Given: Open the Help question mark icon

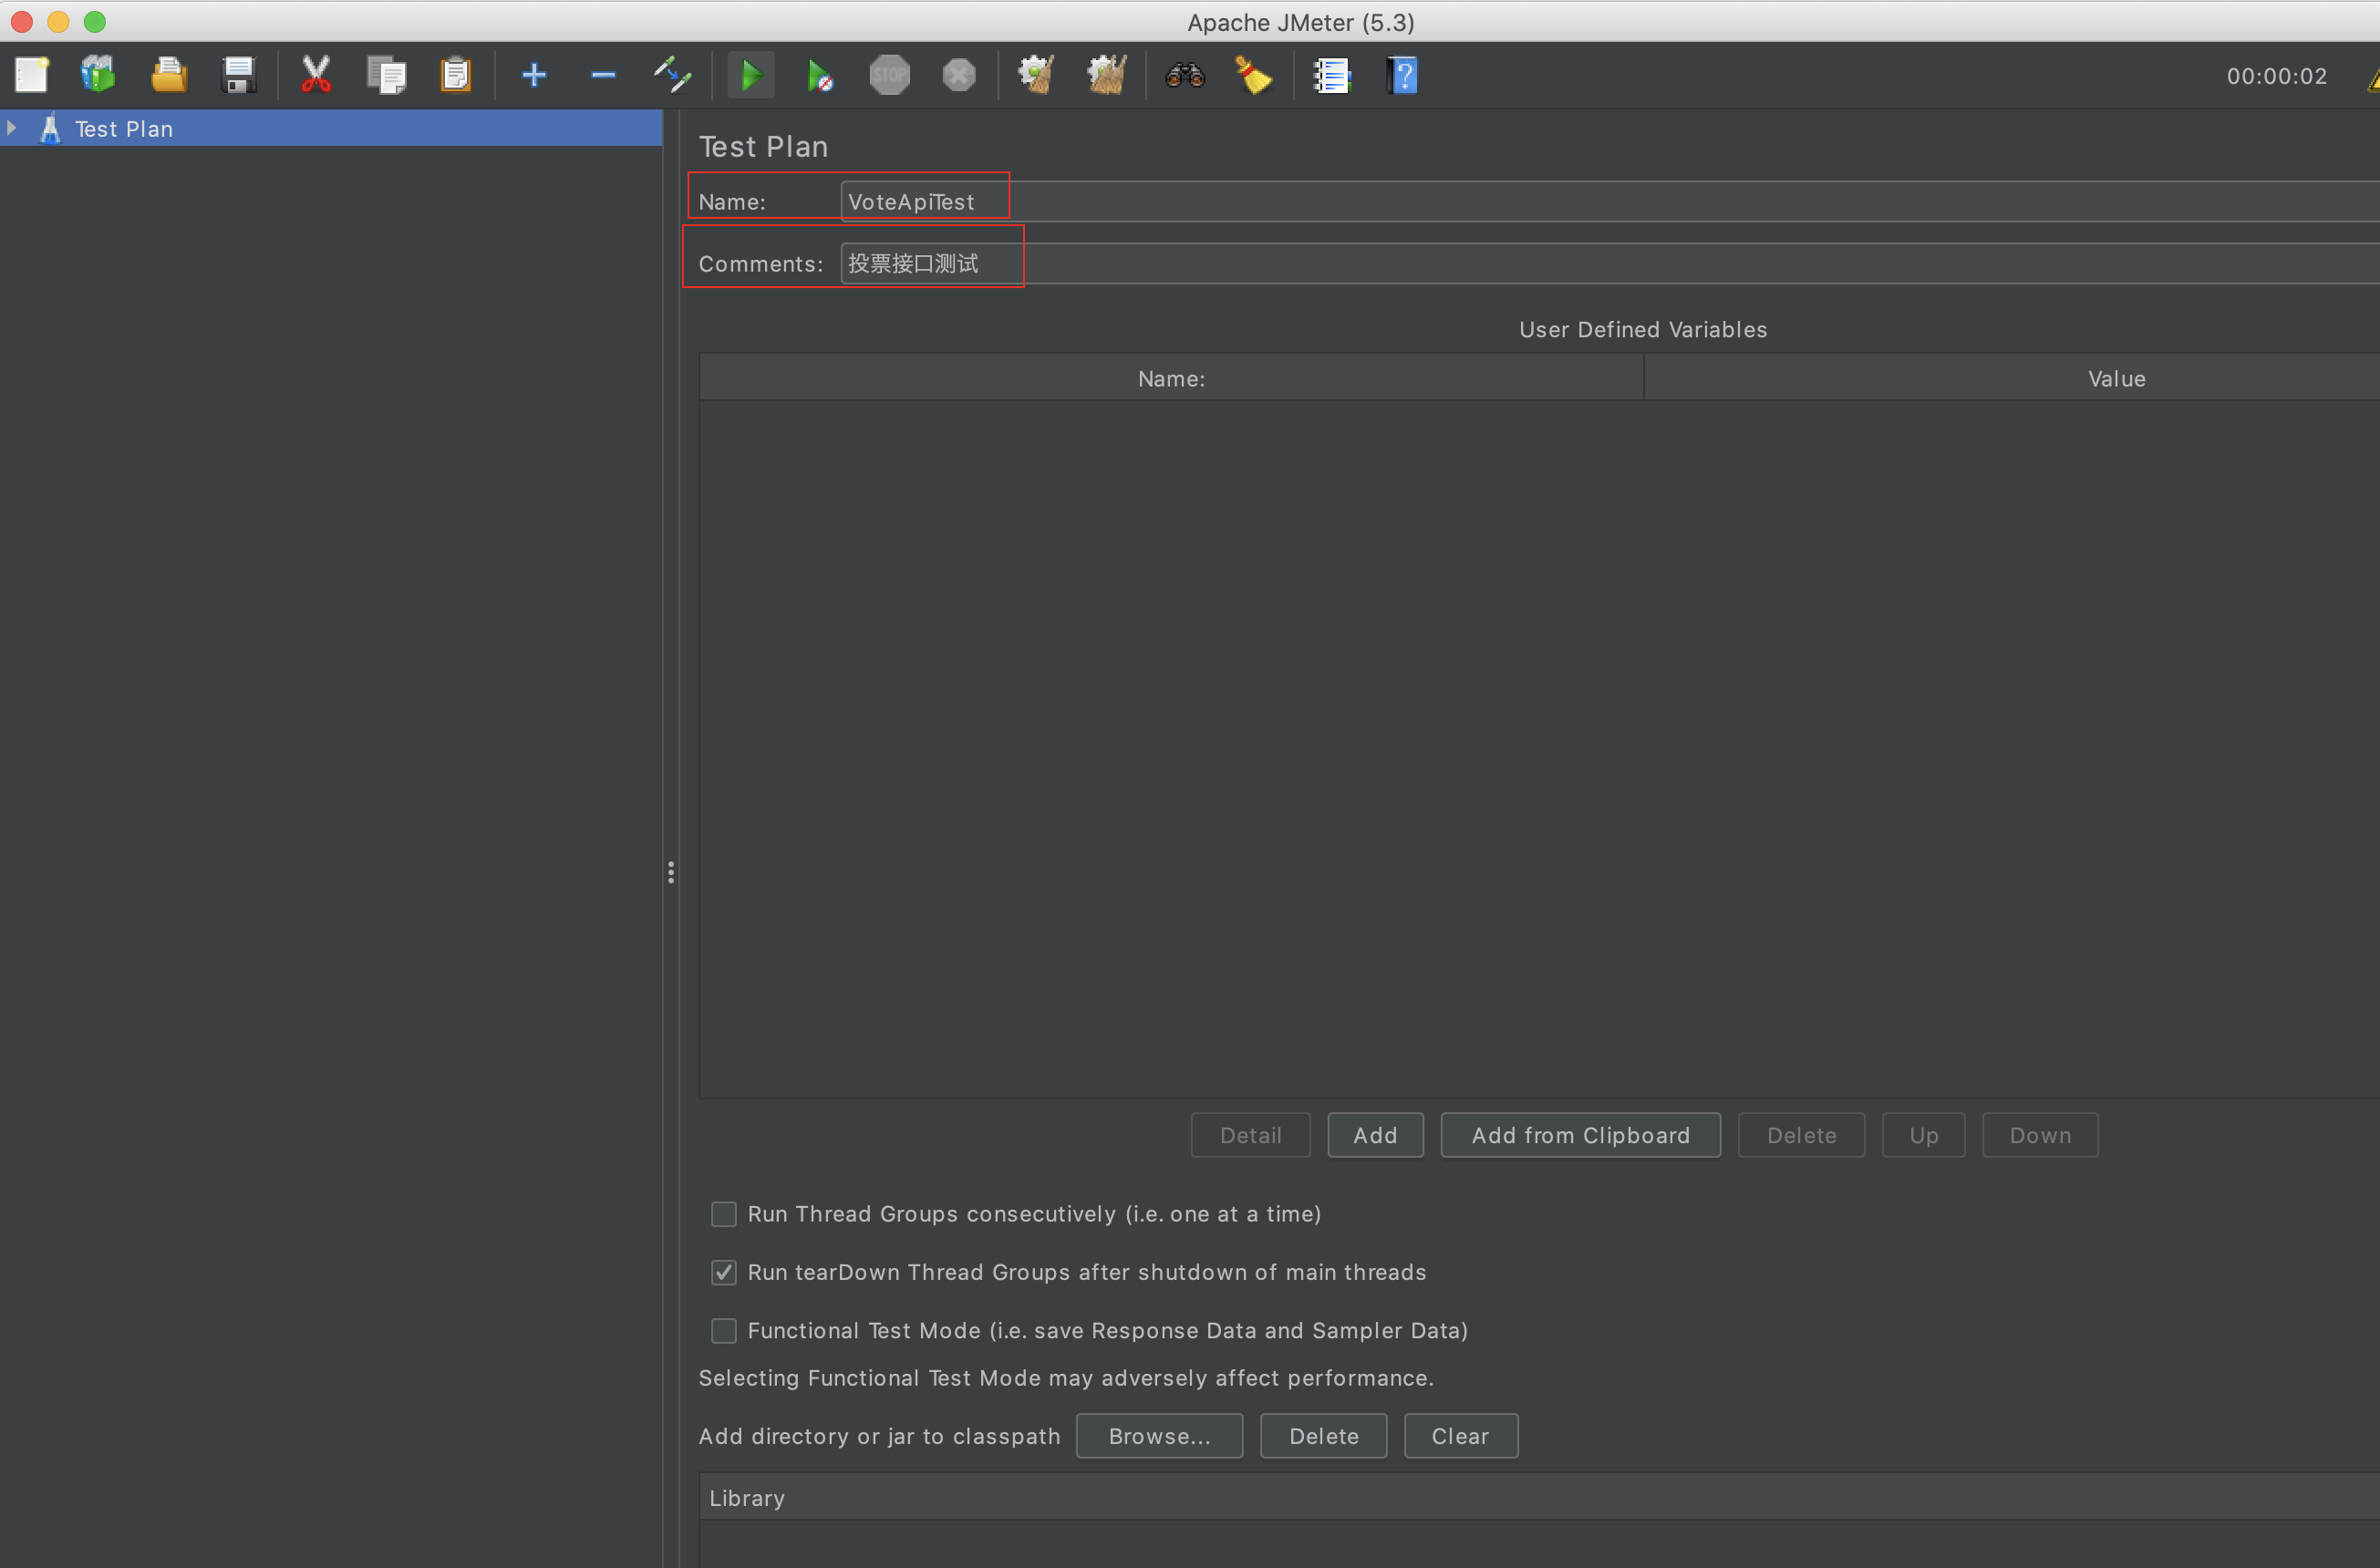Looking at the screenshot, I should pos(1402,76).
